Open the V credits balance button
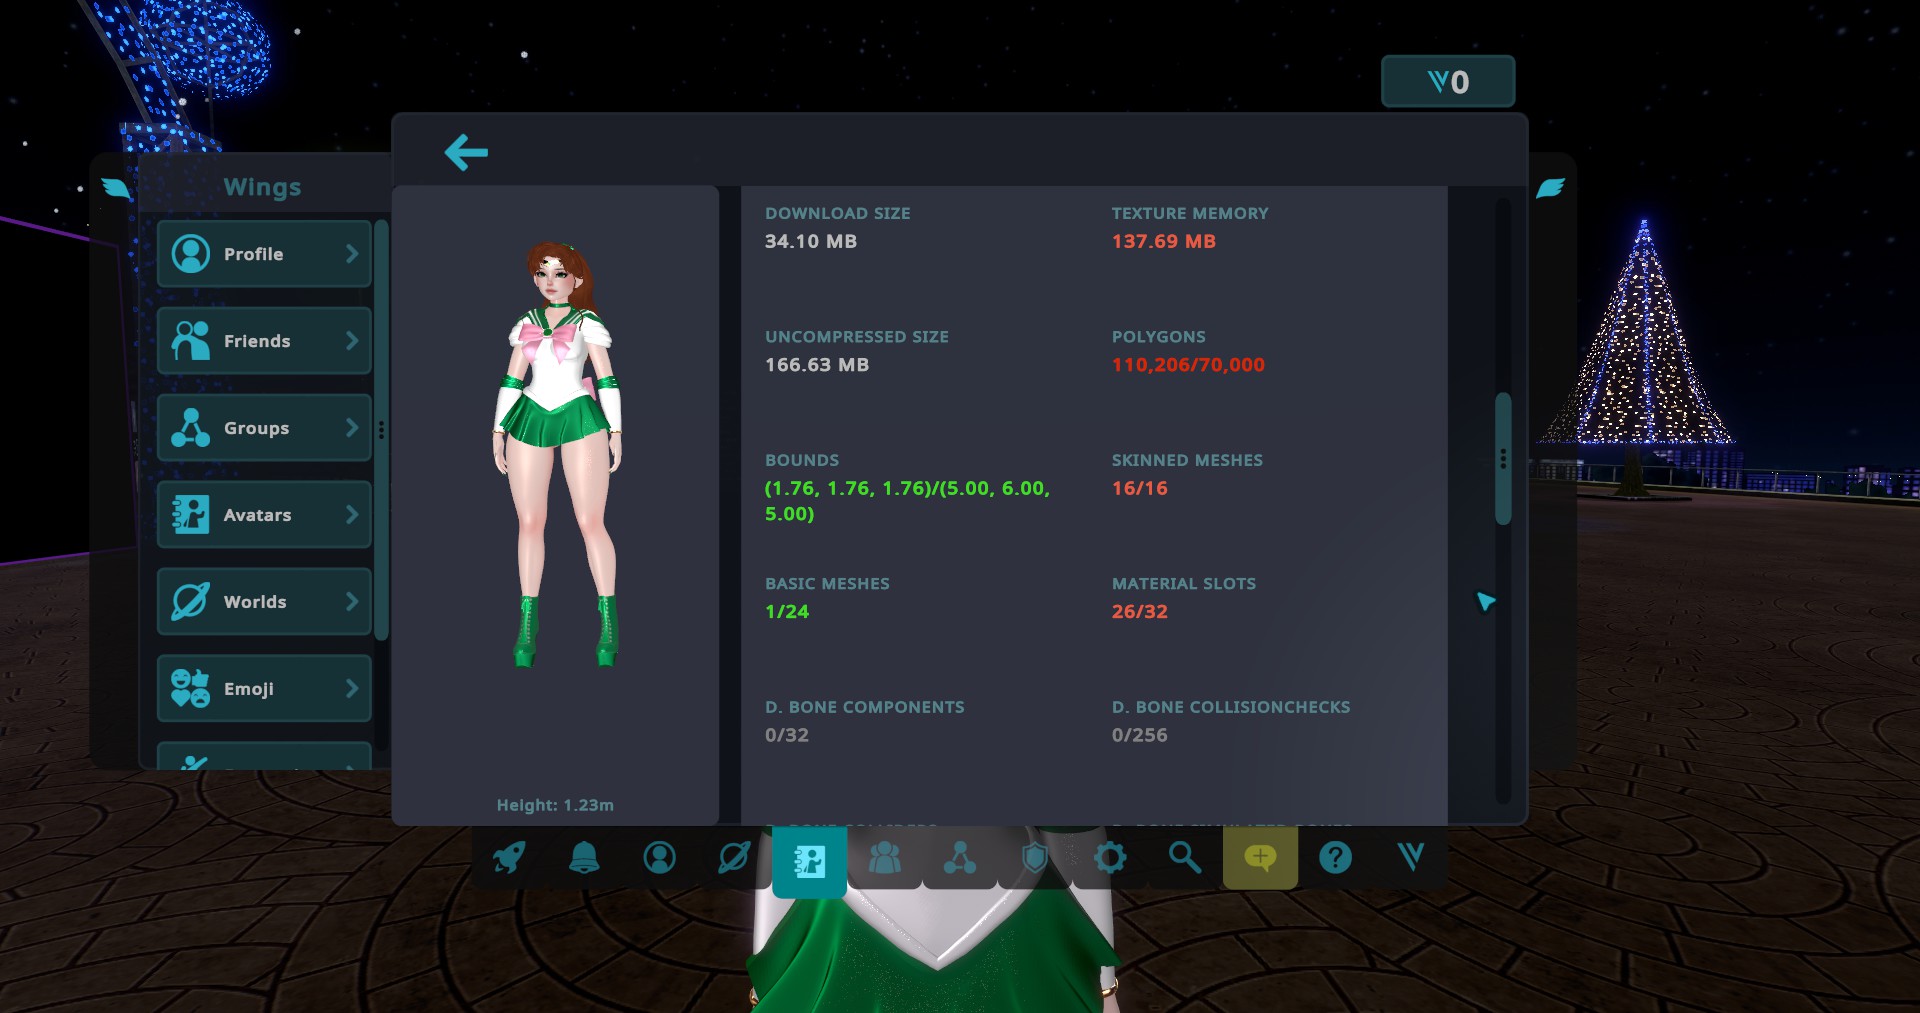The height and width of the screenshot is (1013, 1920). tap(1448, 82)
